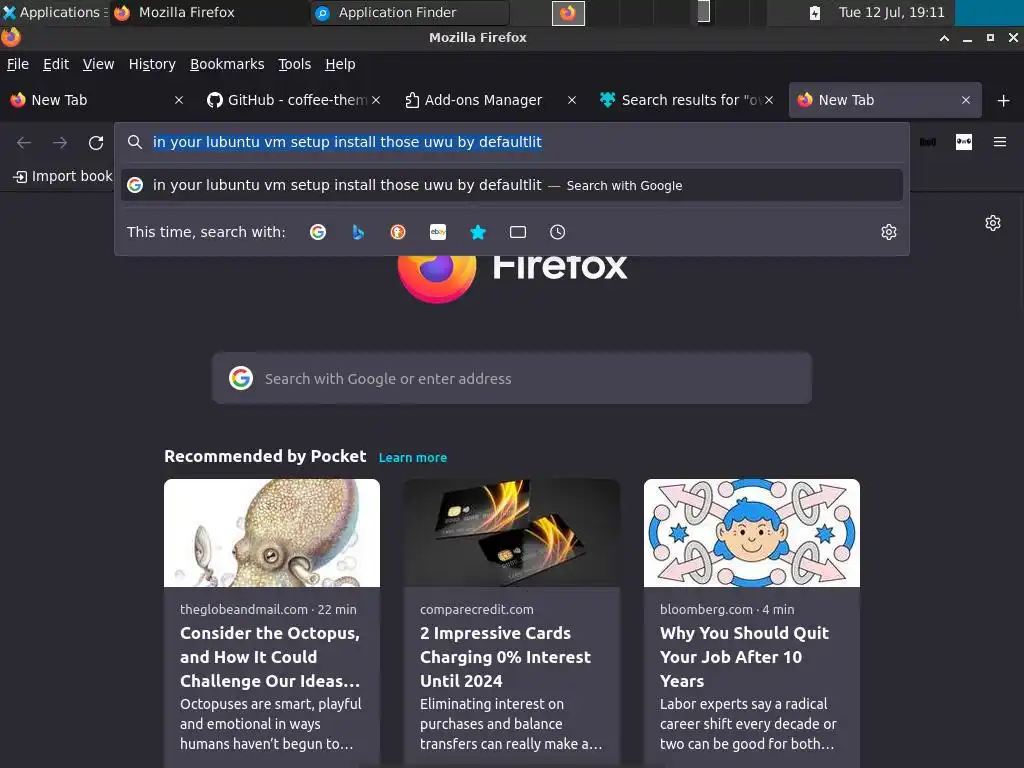Image resolution: width=1024 pixels, height=768 pixels.
Task: Select the Firefox workspace preview in panel
Action: click(x=568, y=12)
